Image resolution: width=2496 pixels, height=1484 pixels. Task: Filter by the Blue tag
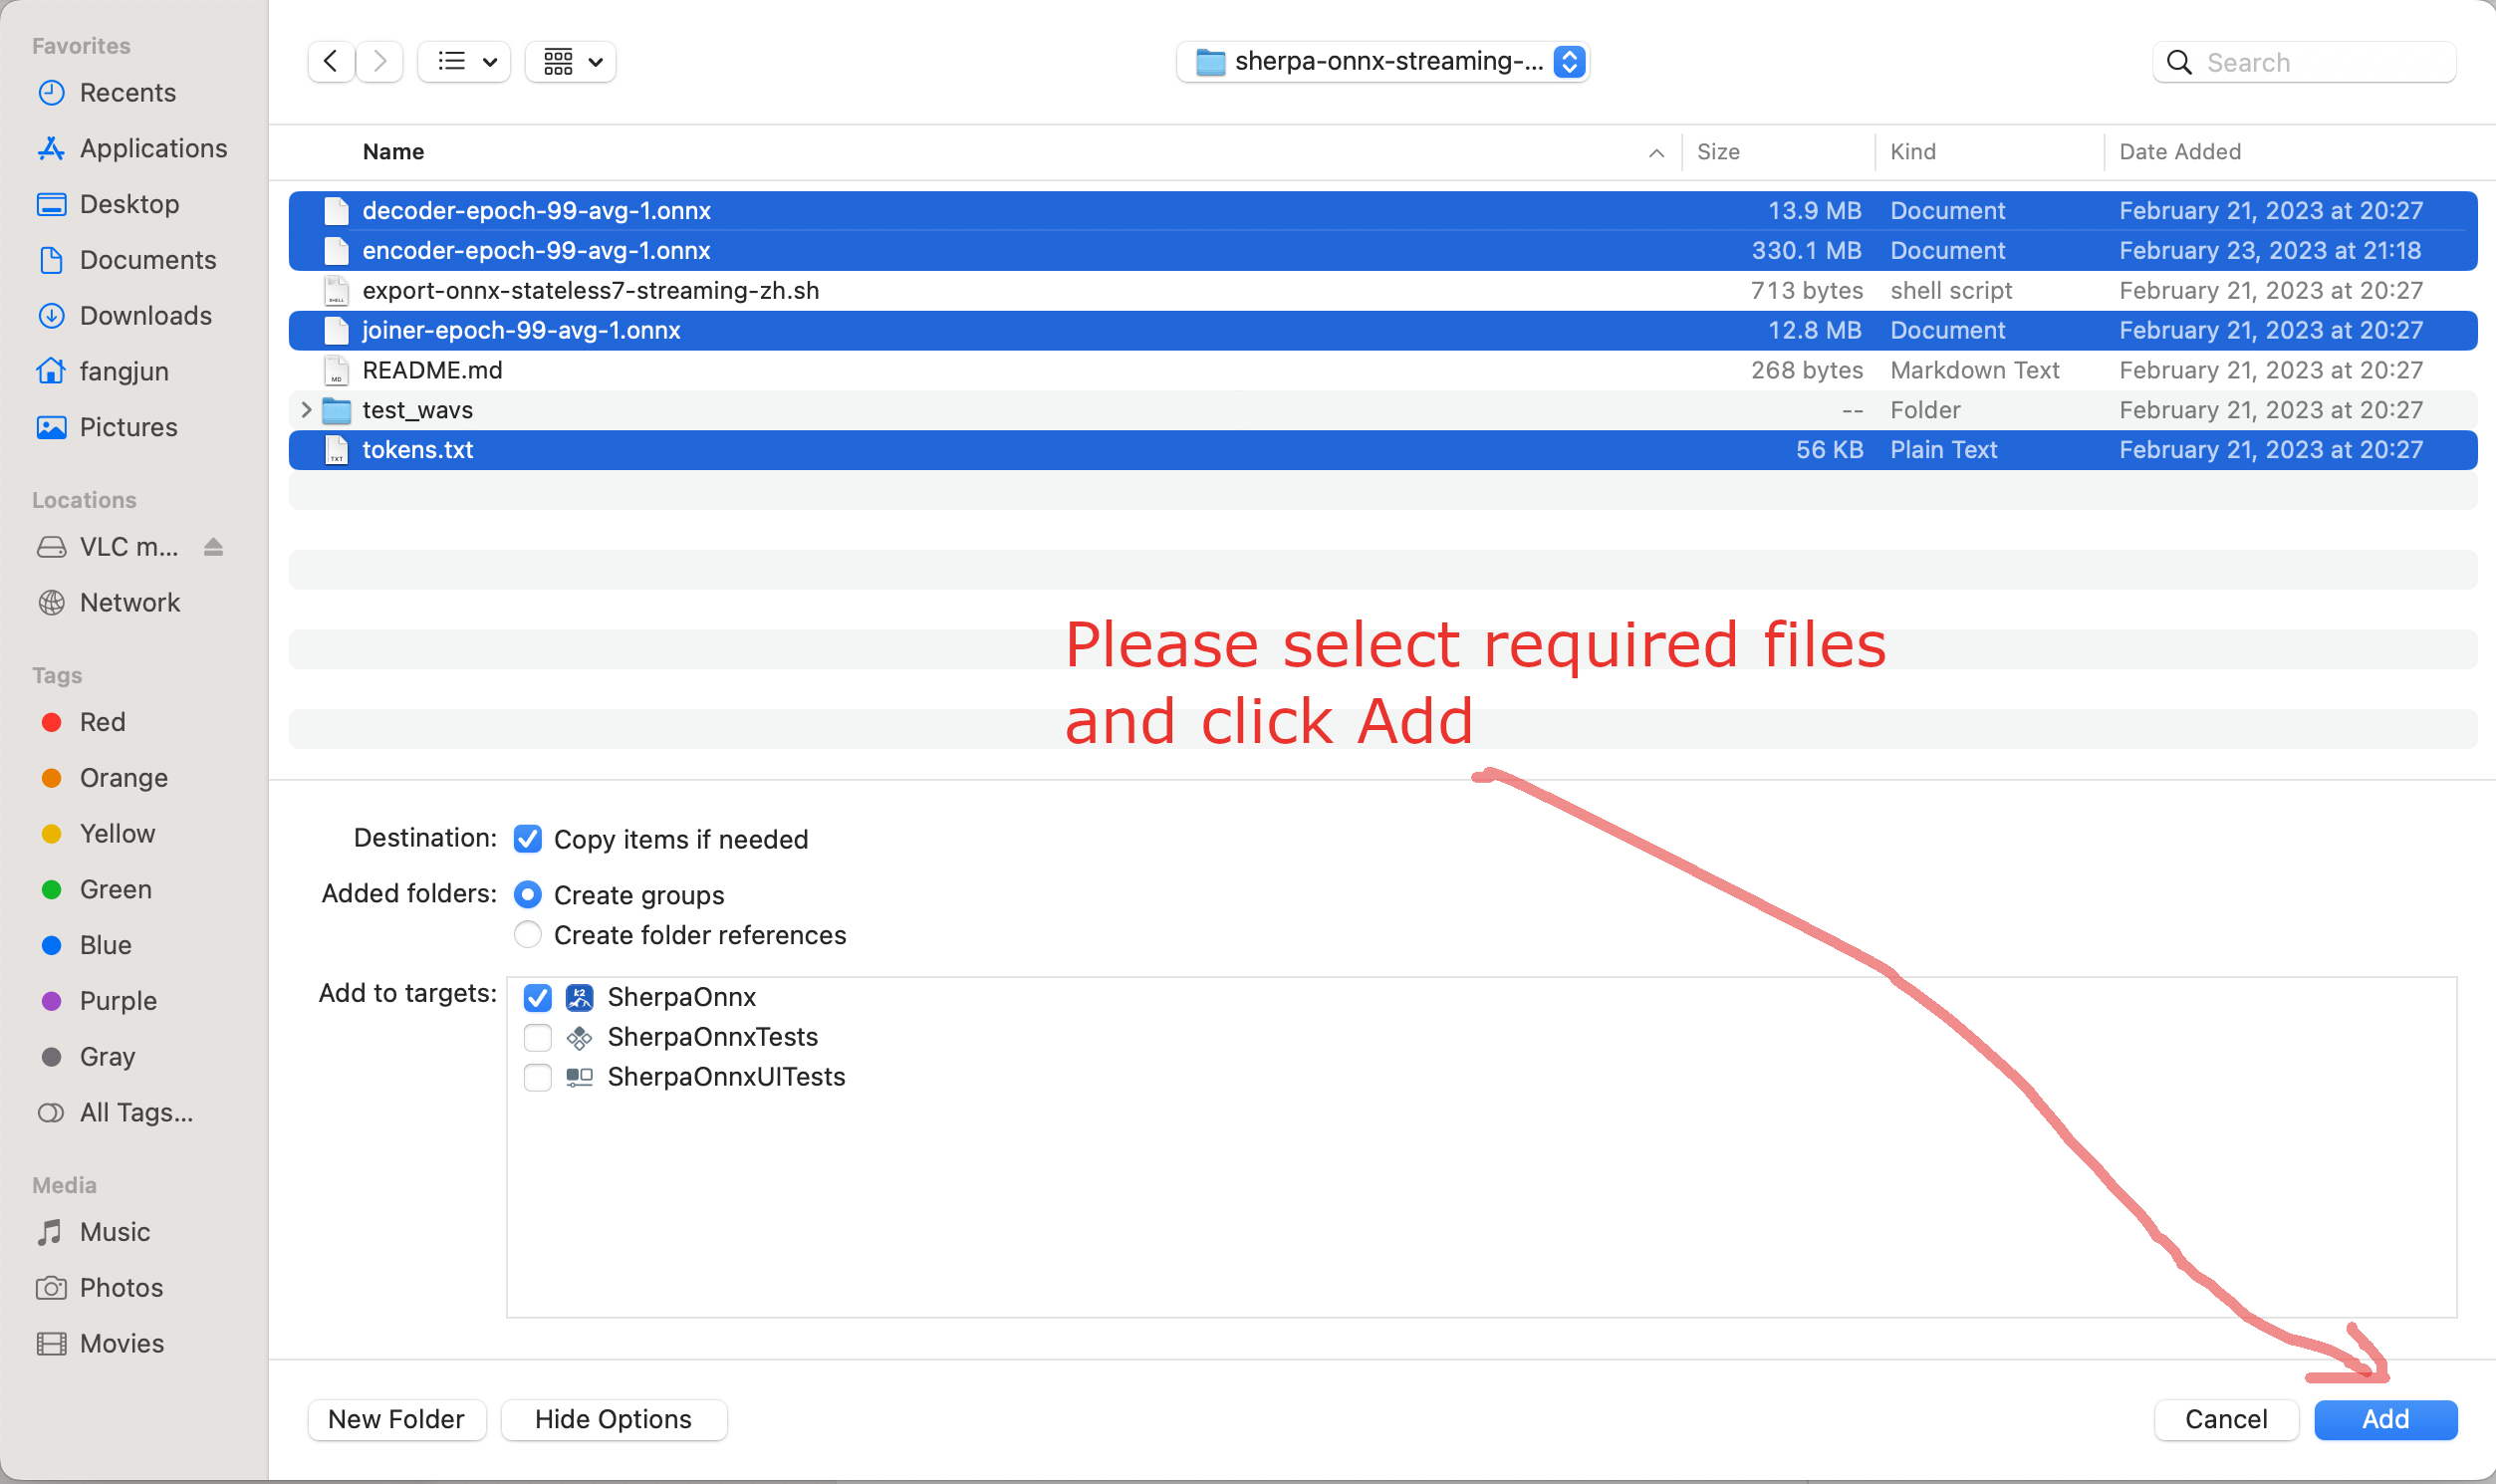[85, 945]
